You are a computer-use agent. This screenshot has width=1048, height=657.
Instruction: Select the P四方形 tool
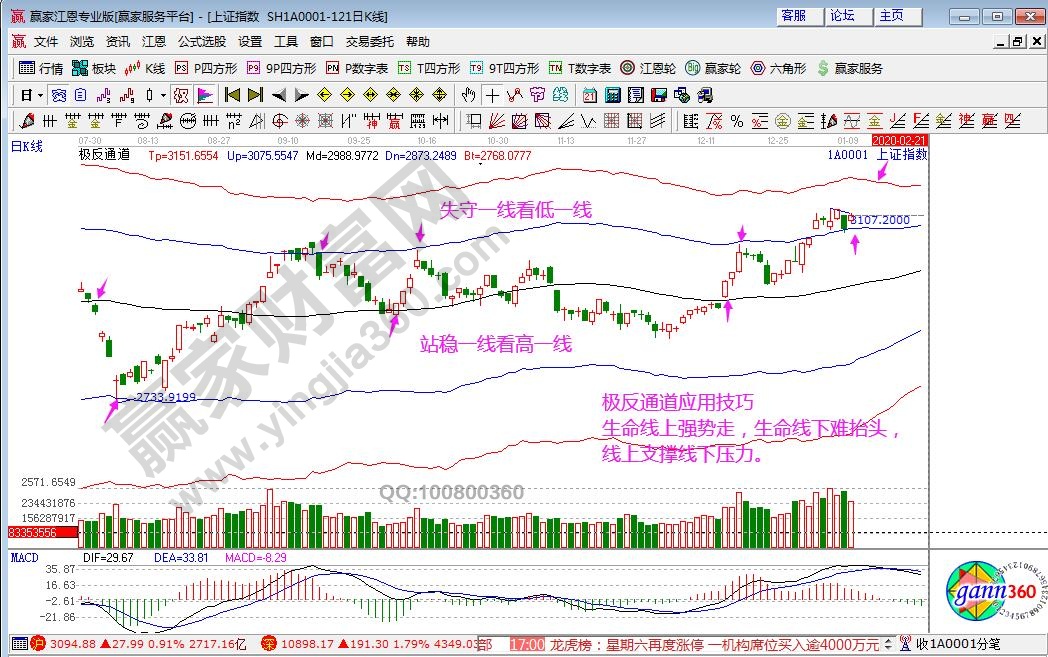(x=206, y=68)
